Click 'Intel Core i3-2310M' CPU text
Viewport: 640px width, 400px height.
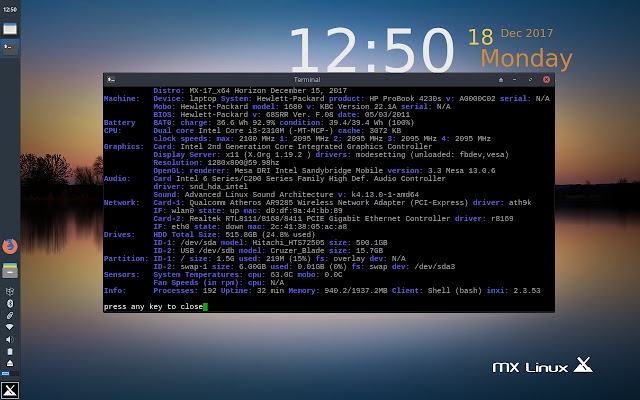point(241,131)
